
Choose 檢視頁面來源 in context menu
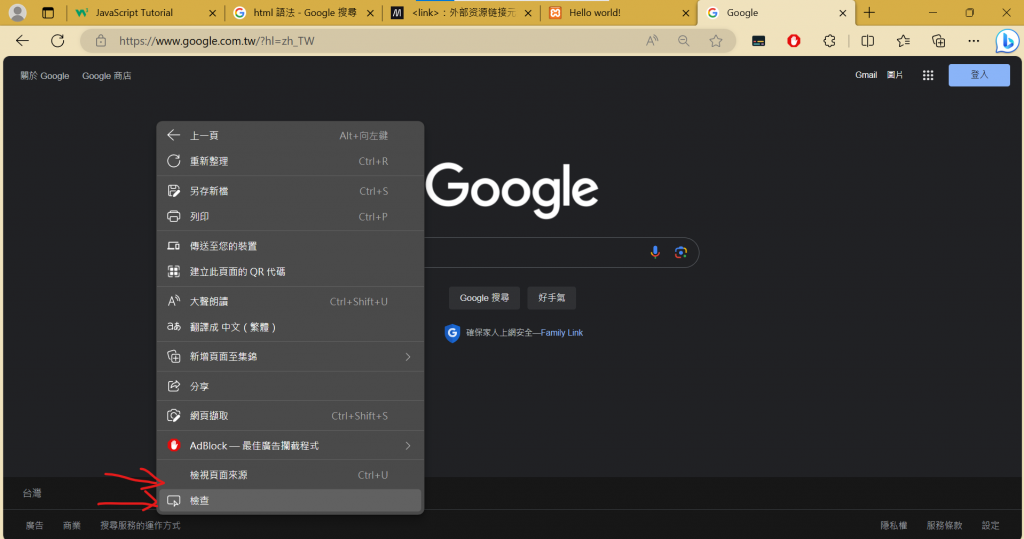click(x=290, y=475)
